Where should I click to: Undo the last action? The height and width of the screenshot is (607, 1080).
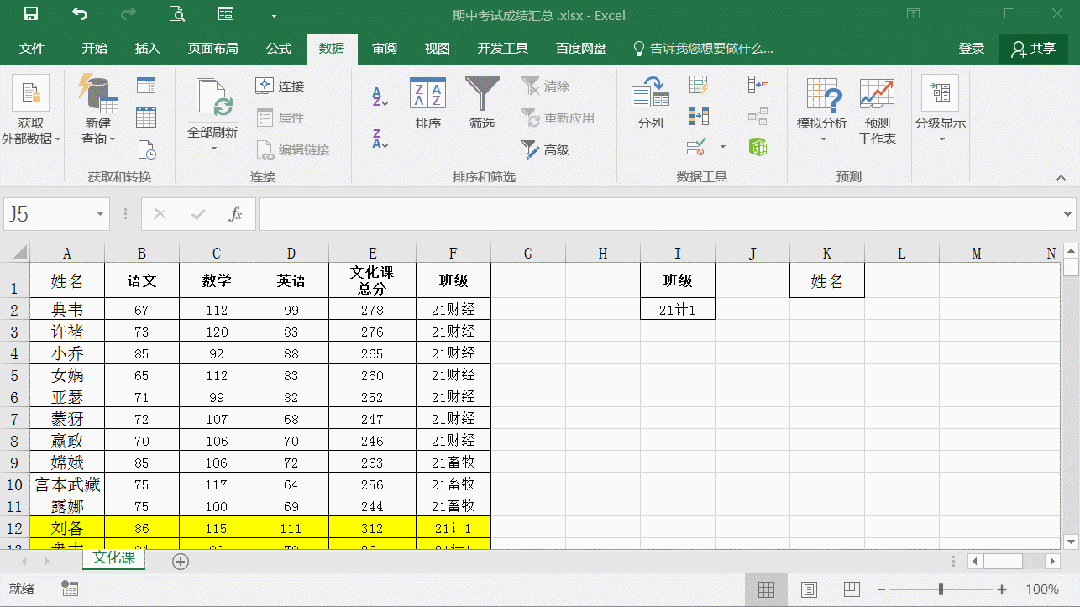[x=80, y=14]
